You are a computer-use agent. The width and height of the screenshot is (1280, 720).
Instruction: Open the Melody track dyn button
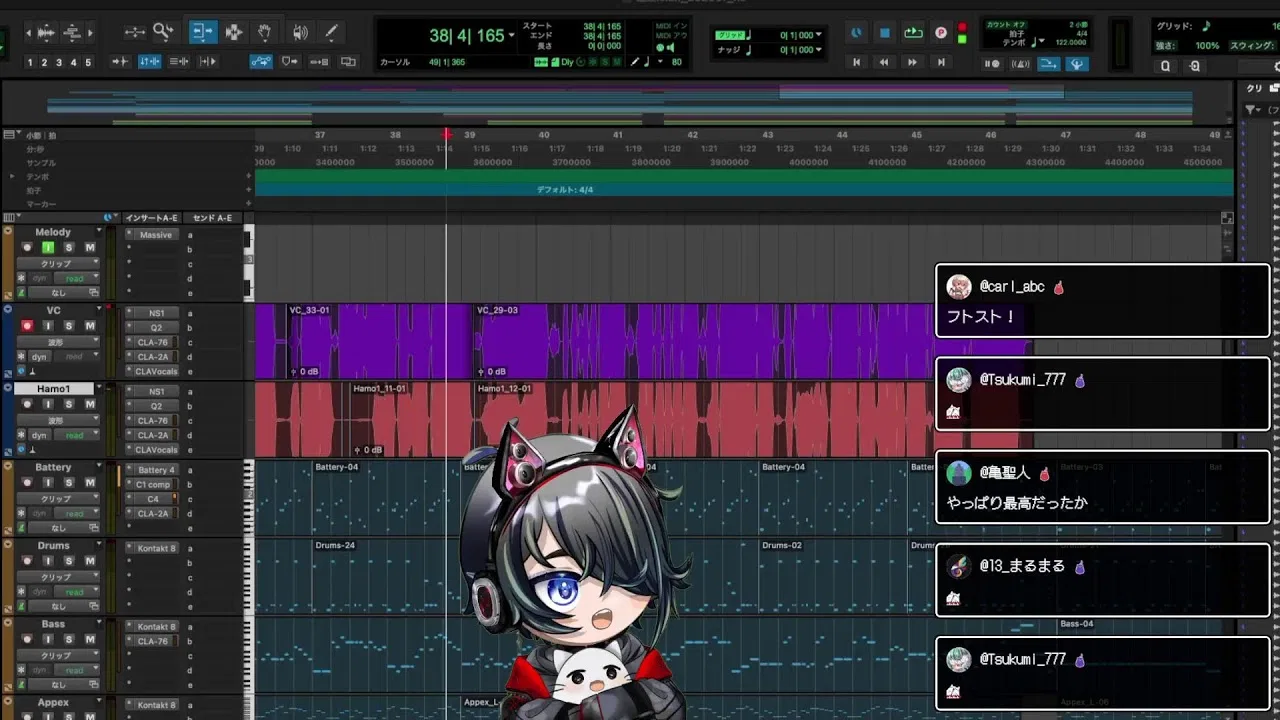point(39,278)
